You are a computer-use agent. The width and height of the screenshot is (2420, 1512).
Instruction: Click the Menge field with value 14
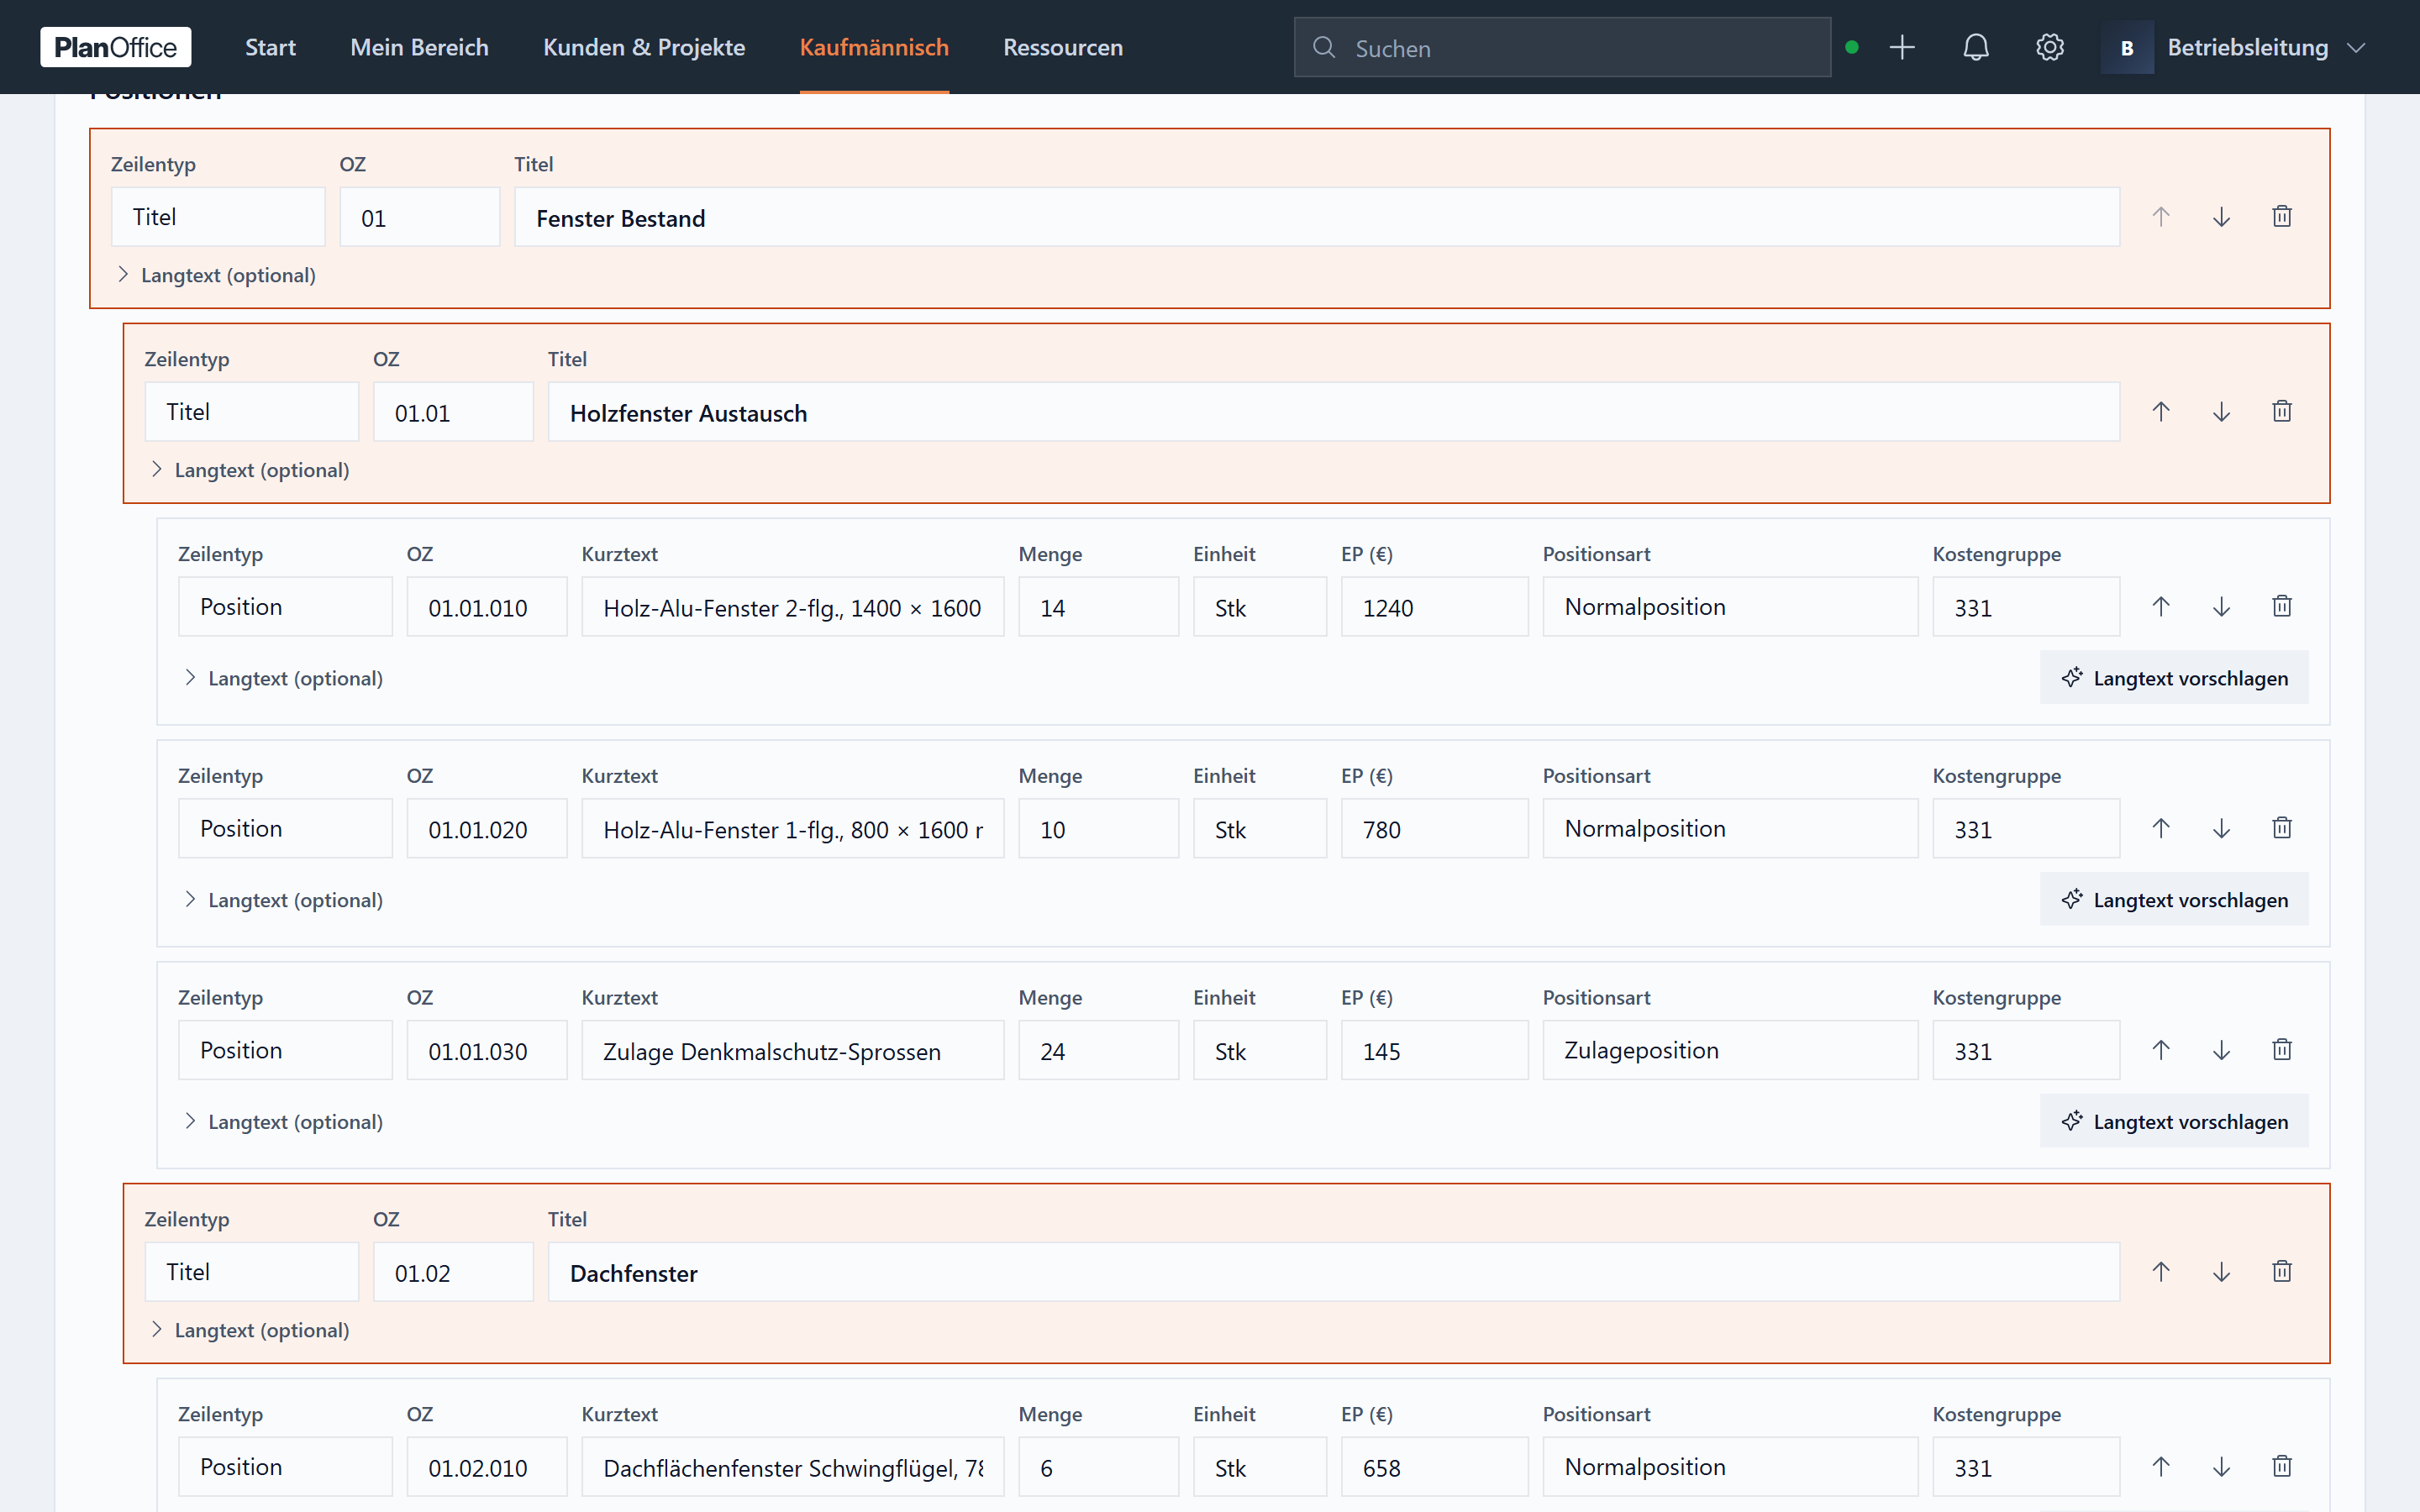point(1098,607)
